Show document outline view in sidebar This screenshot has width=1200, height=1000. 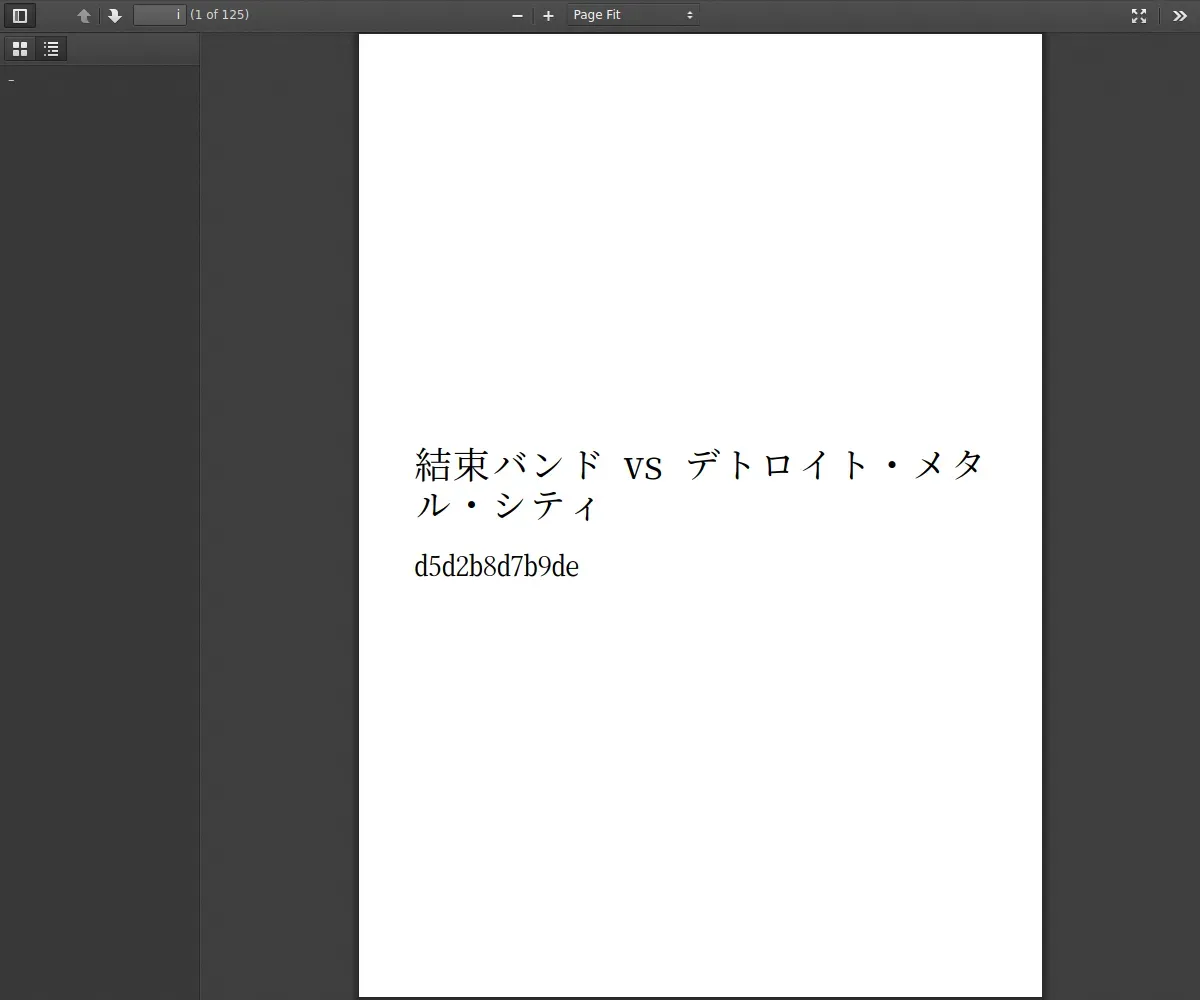[51, 48]
